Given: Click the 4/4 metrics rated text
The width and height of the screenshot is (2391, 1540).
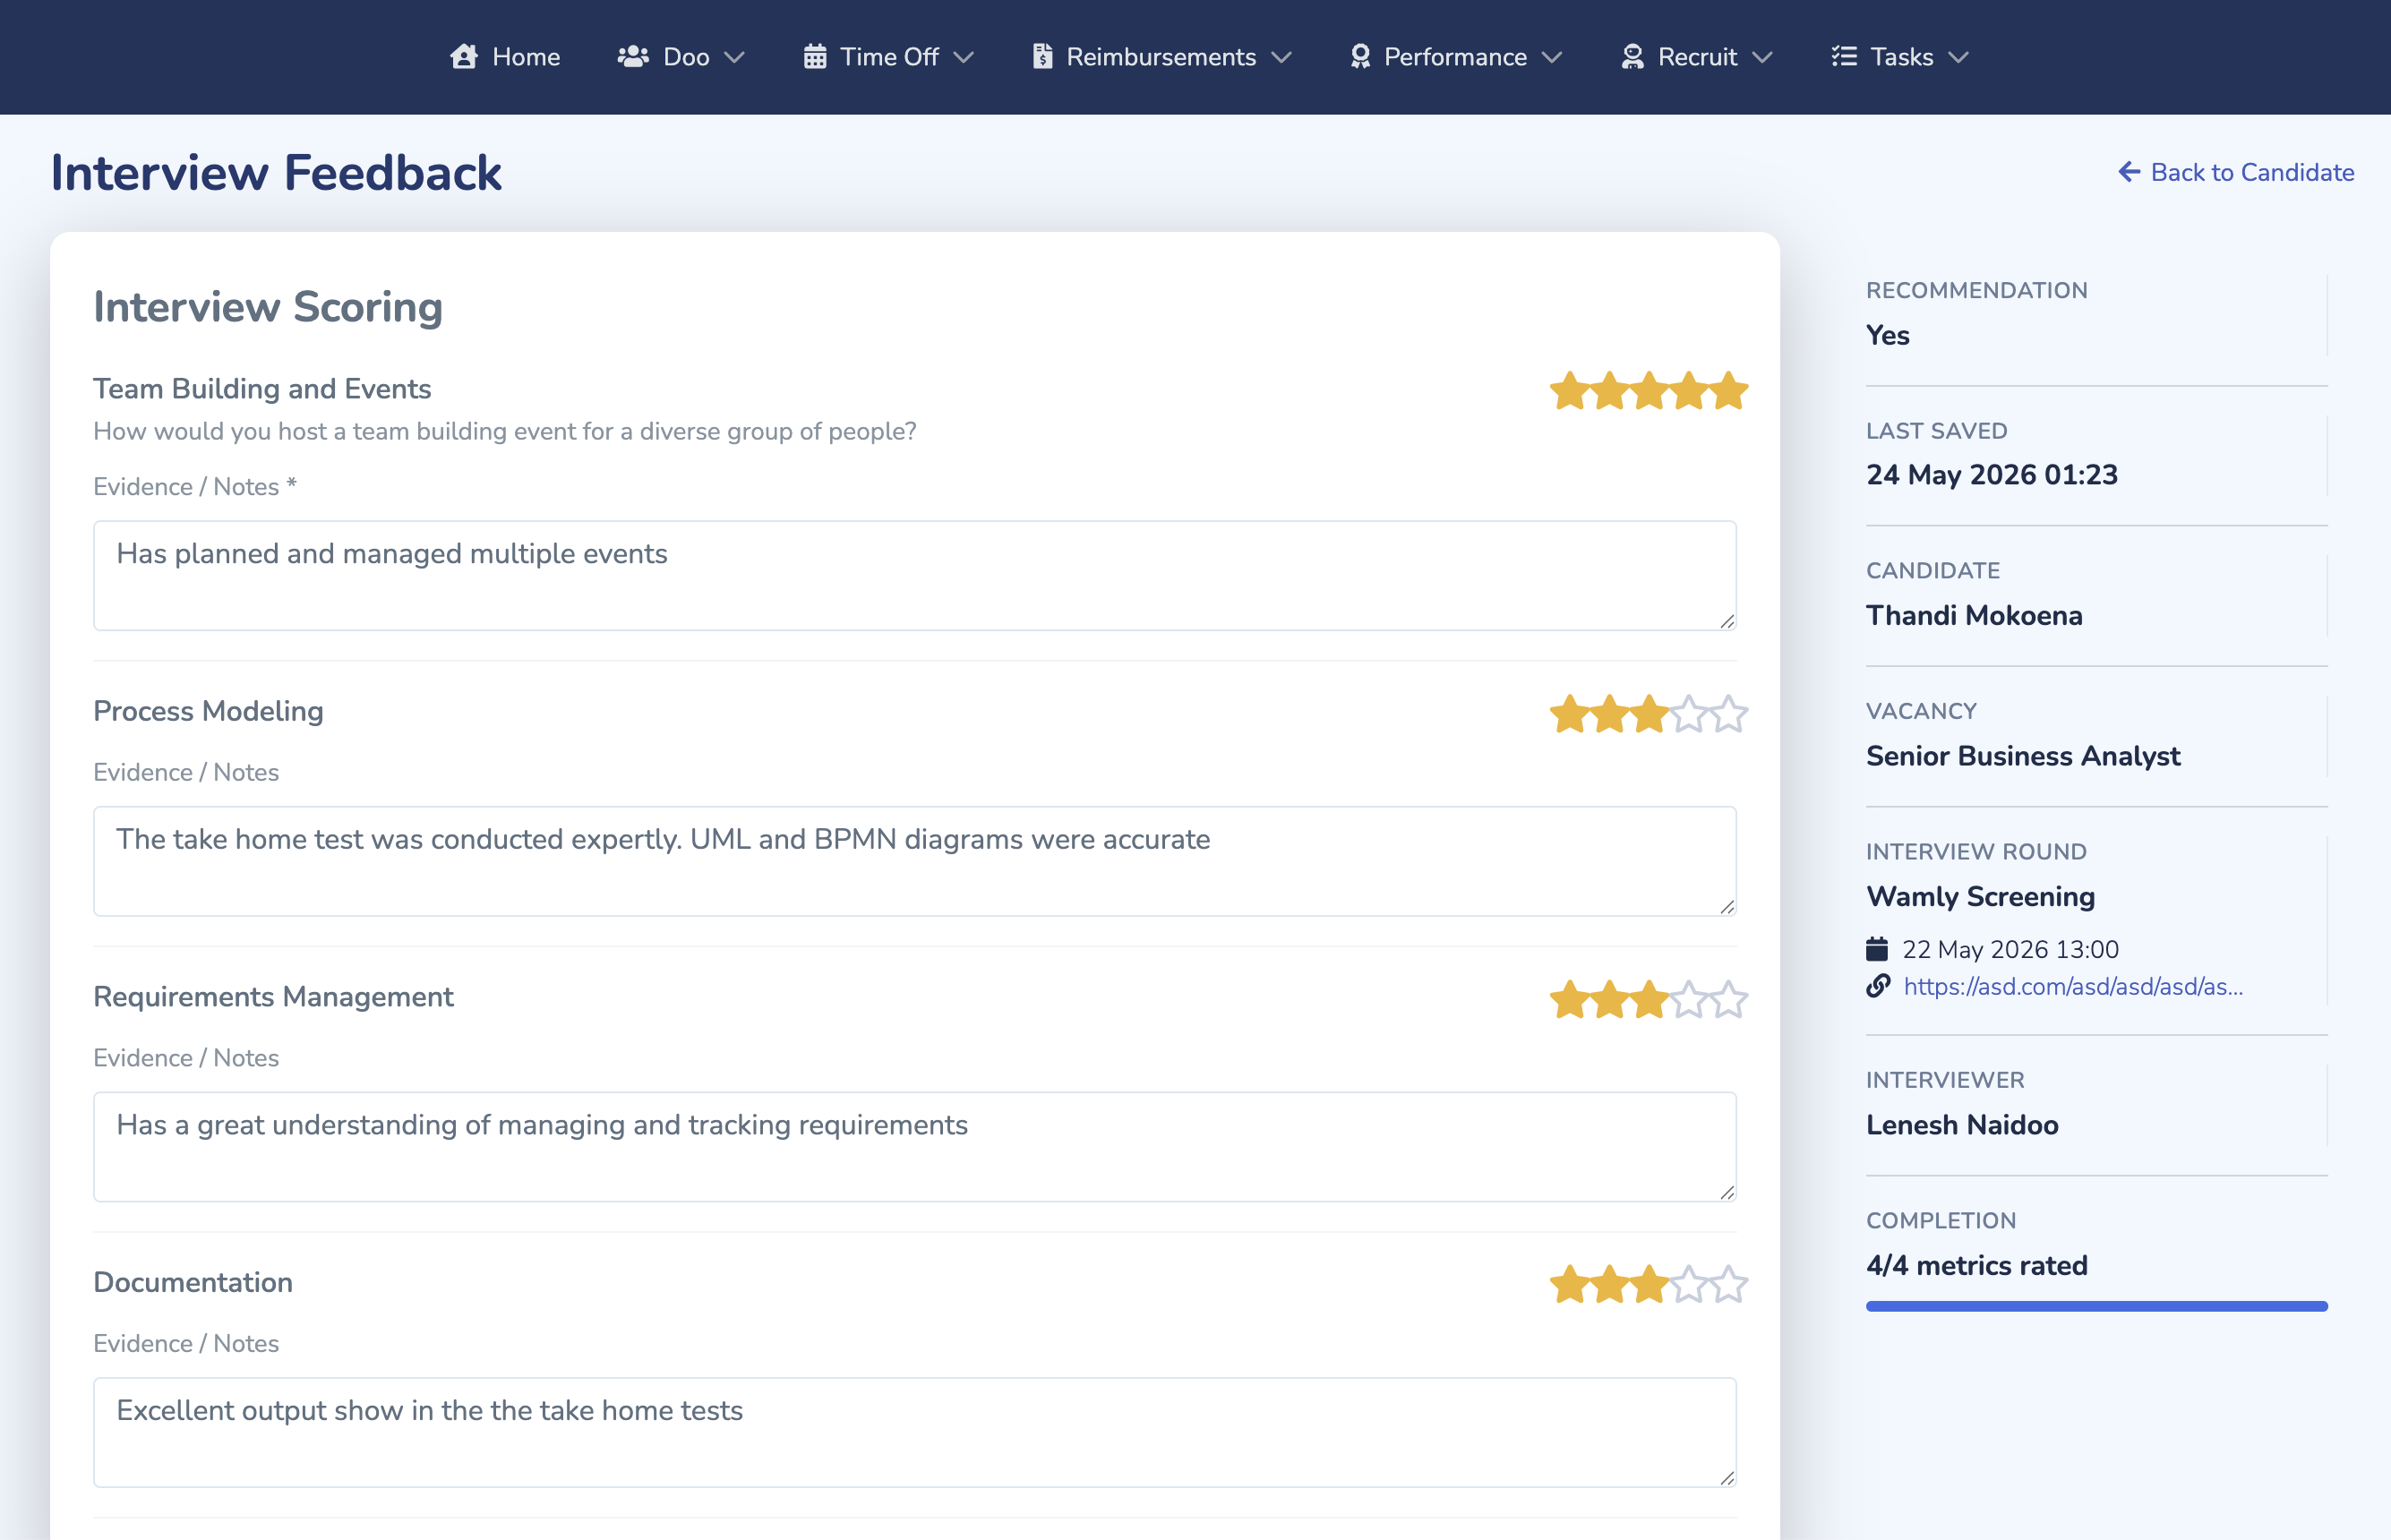Looking at the screenshot, I should (x=1976, y=1265).
